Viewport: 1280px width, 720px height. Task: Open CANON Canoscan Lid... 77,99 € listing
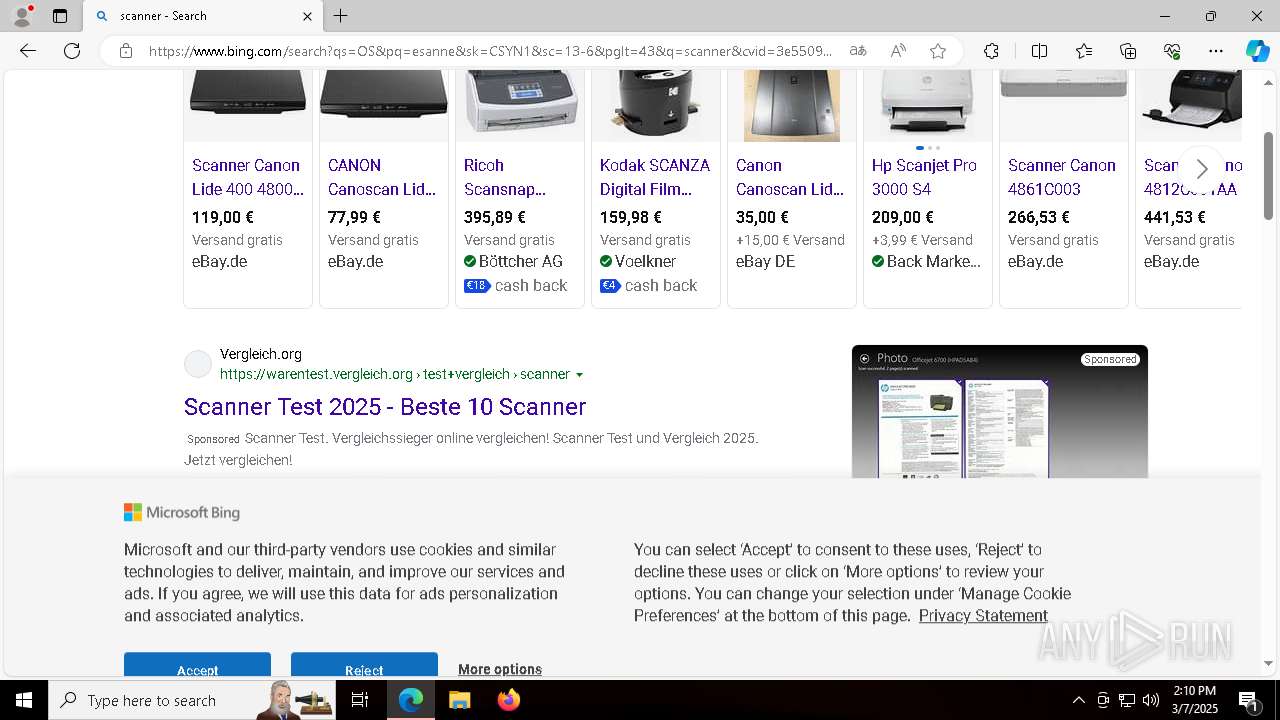[x=382, y=177]
